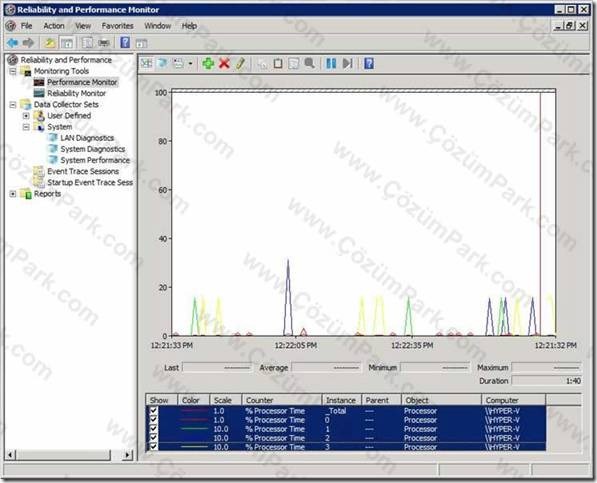Uncheck Show box for _Total instance counter
This screenshot has width=597, height=483.
[x=153, y=411]
